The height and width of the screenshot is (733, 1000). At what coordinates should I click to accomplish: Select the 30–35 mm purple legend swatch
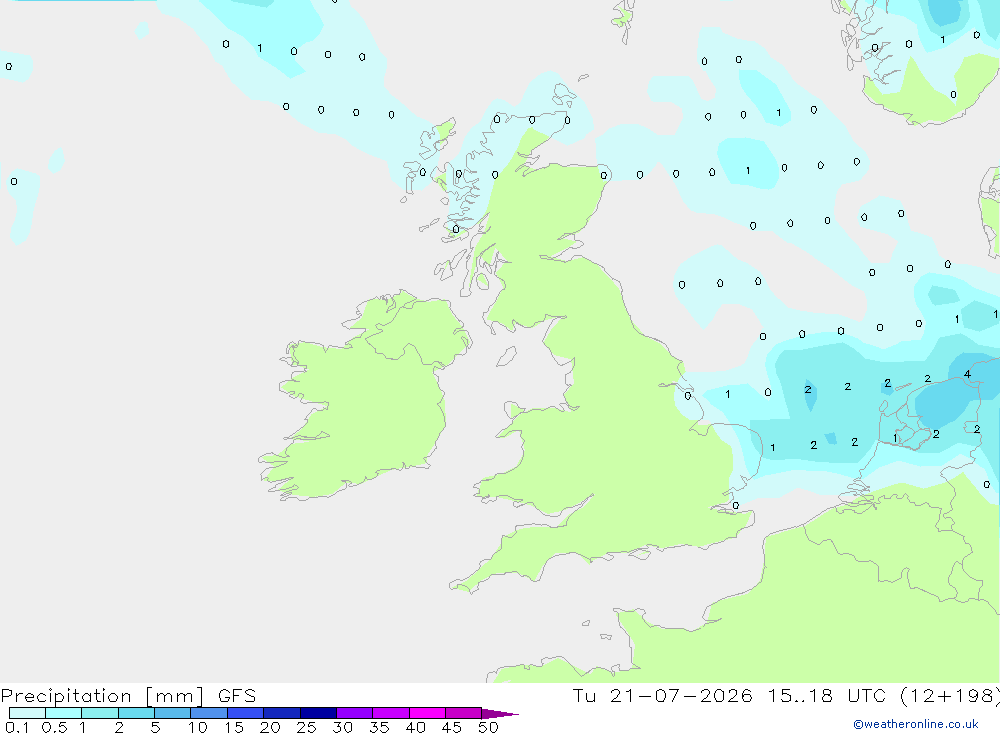click(x=355, y=713)
